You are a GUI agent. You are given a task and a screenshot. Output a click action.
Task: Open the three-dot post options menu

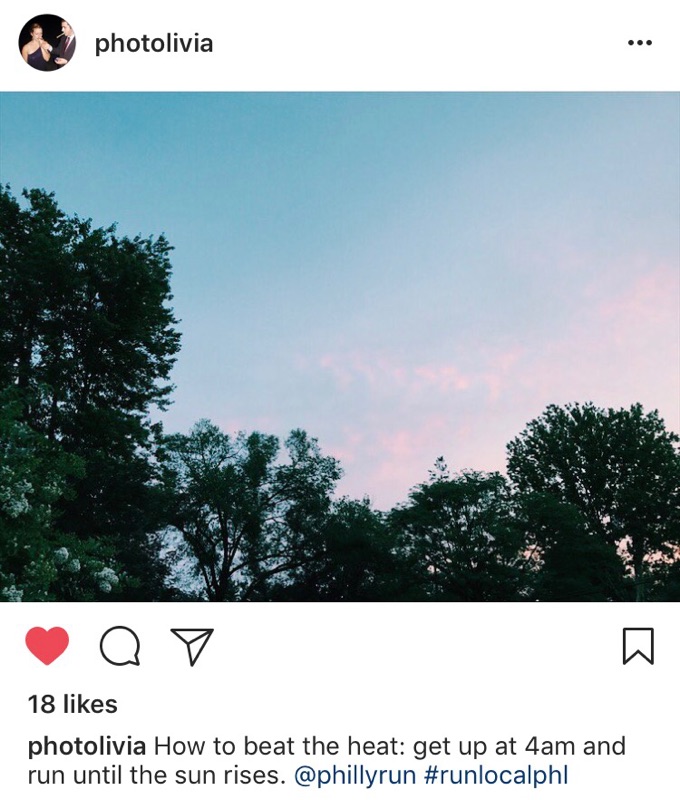tap(640, 43)
